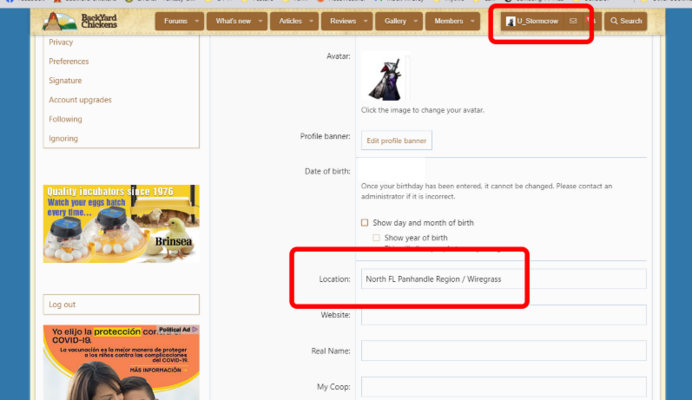This screenshot has height=400, width=692.
Task: Focus the My Coop input field
Action: [504, 387]
